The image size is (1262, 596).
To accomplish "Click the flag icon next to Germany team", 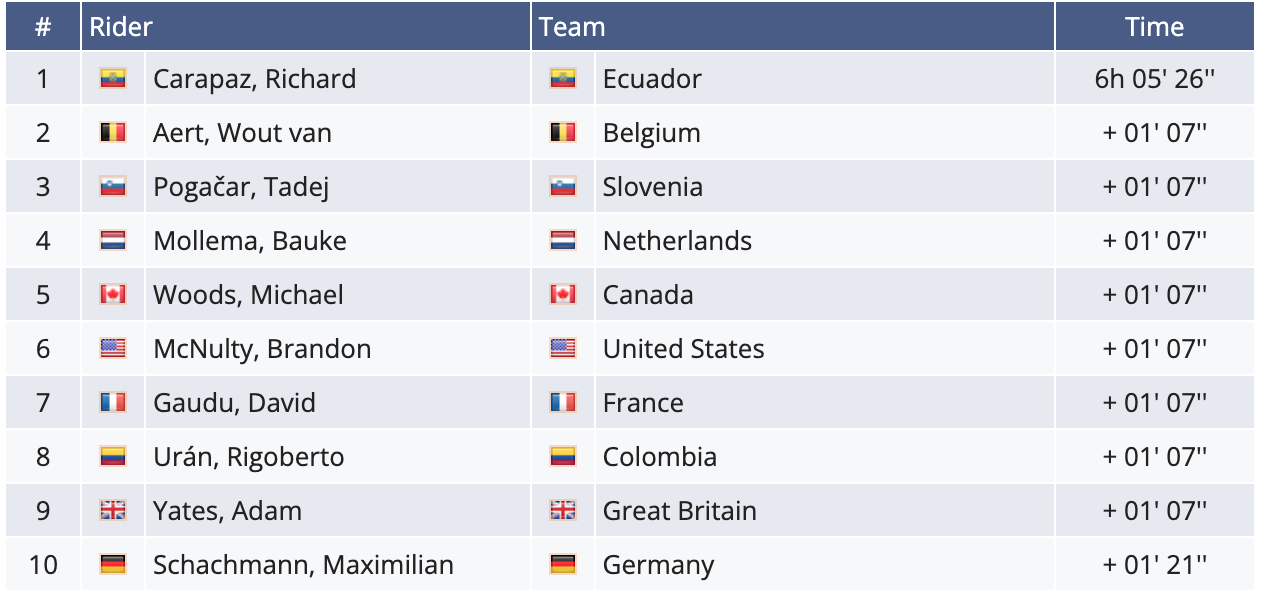I will [x=563, y=565].
